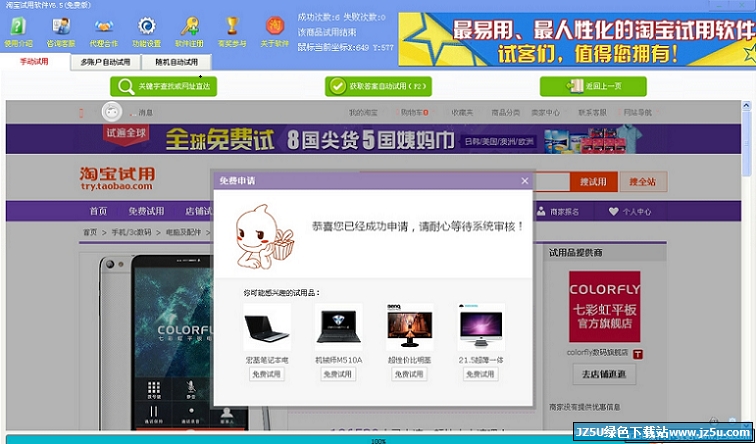
Task: Click the 机械师M510A laptop thumbnail
Action: (x=338, y=327)
